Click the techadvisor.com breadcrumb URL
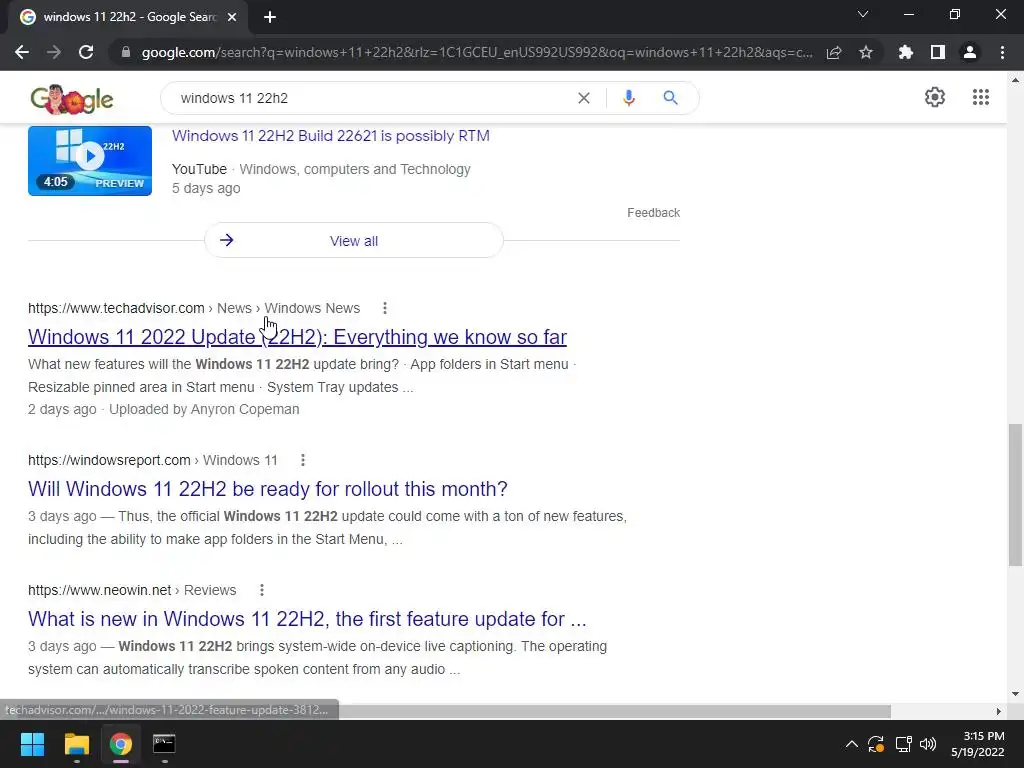 116,308
